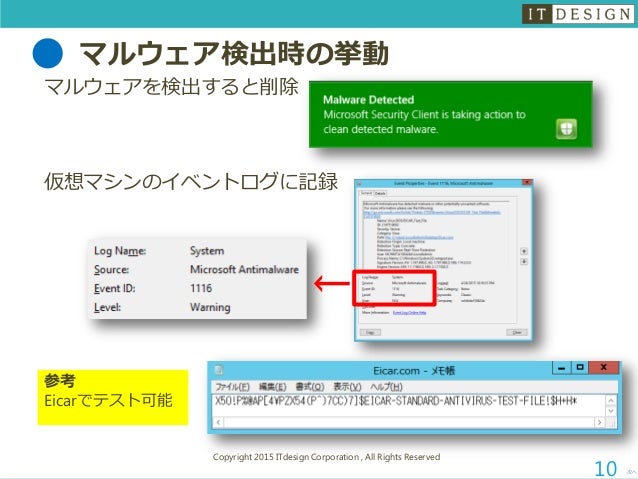Click the up arrow button in Event Properties
Image resolution: width=638 pixels, height=479 pixels.
(524, 251)
